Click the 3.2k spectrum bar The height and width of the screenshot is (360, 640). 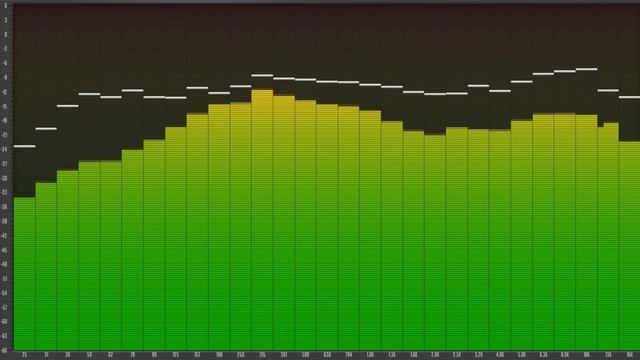click(478, 240)
